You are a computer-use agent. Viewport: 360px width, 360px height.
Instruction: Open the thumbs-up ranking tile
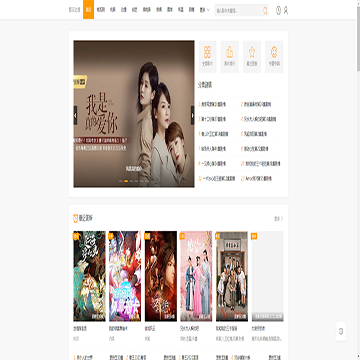230,57
